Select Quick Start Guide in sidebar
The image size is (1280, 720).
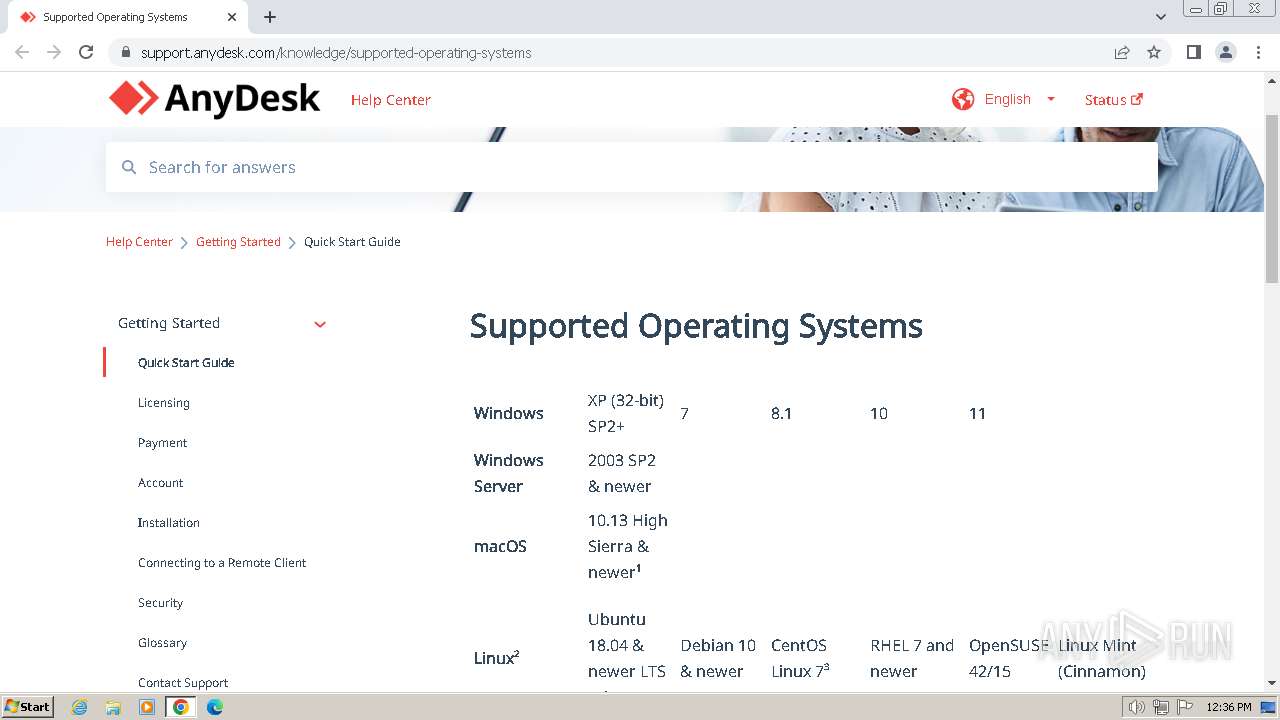tap(186, 363)
